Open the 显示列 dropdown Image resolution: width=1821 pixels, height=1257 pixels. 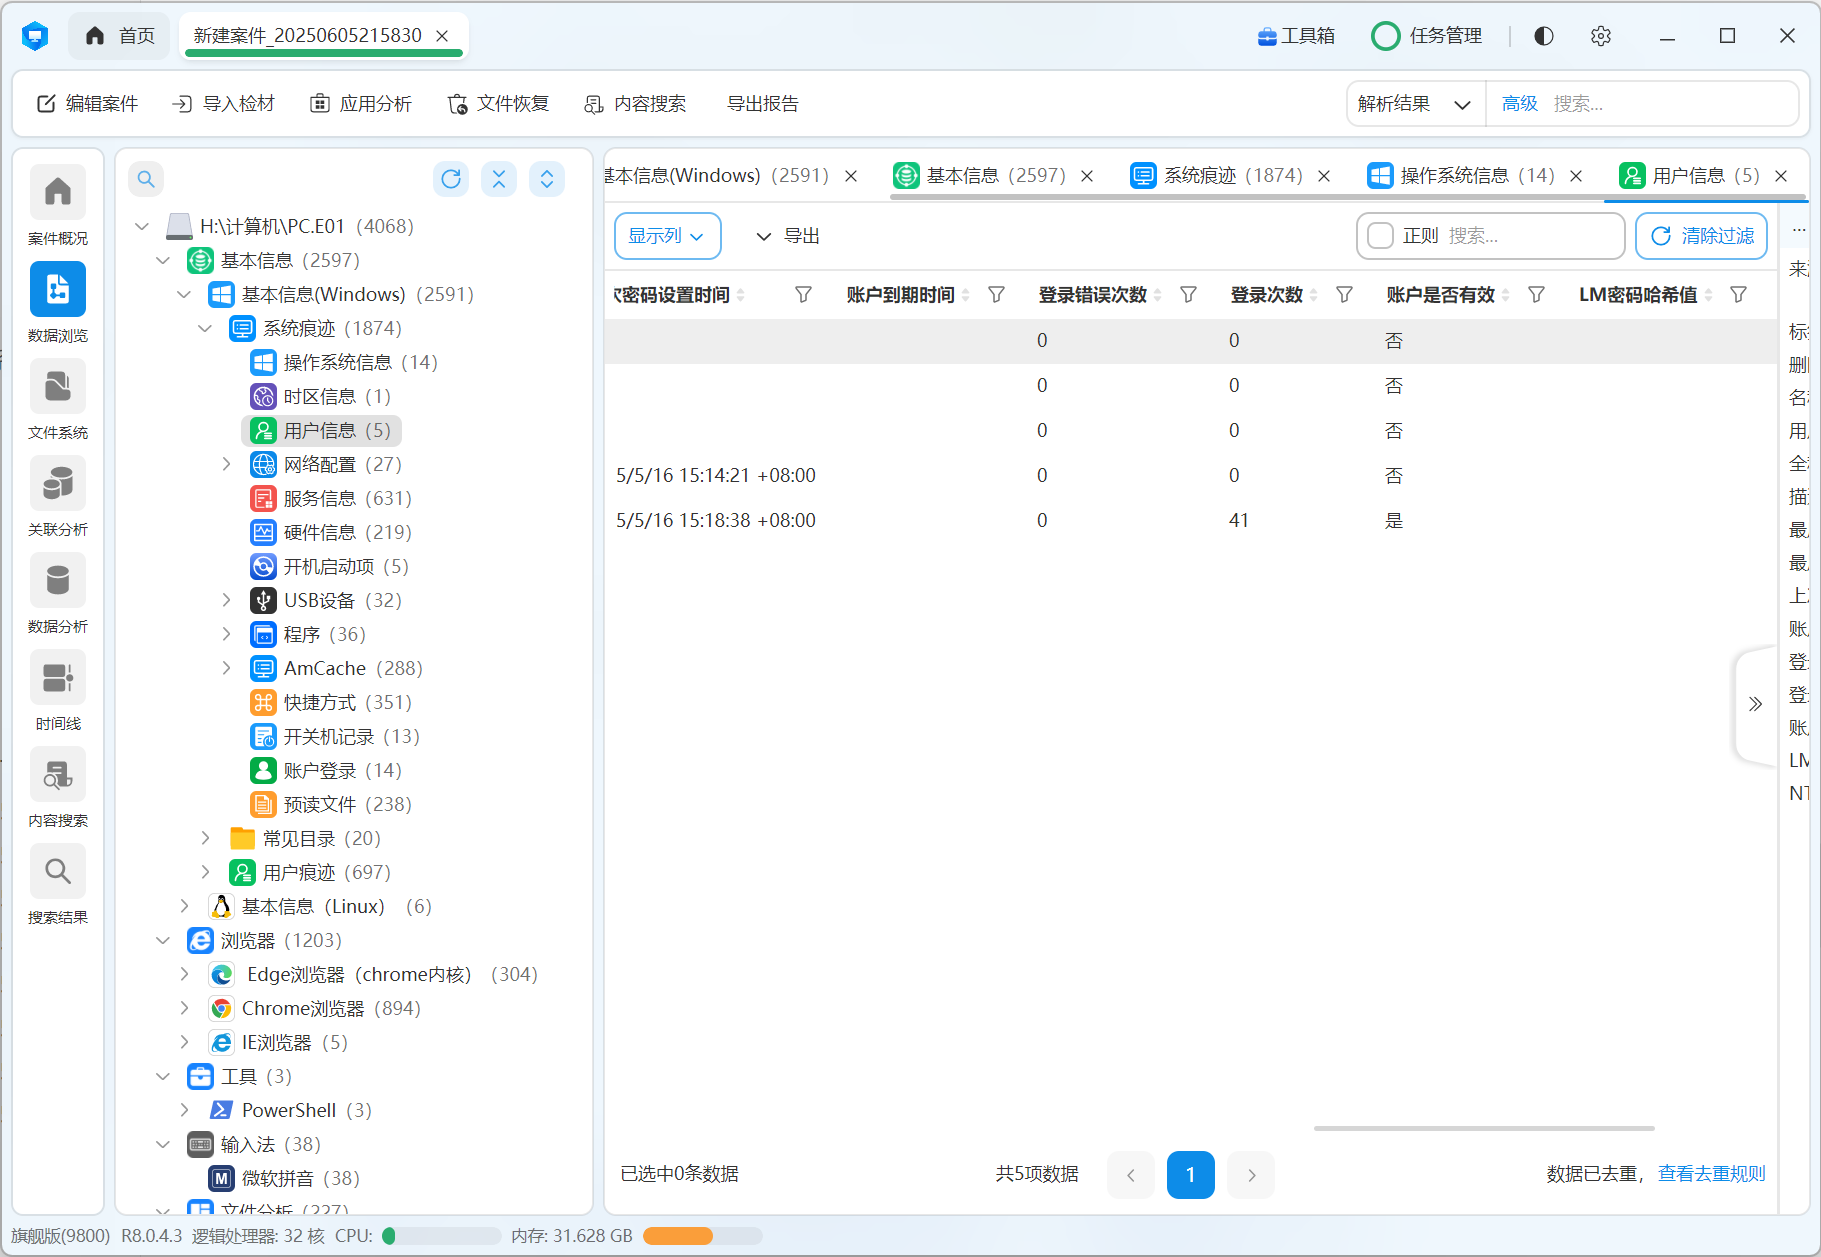pos(667,236)
